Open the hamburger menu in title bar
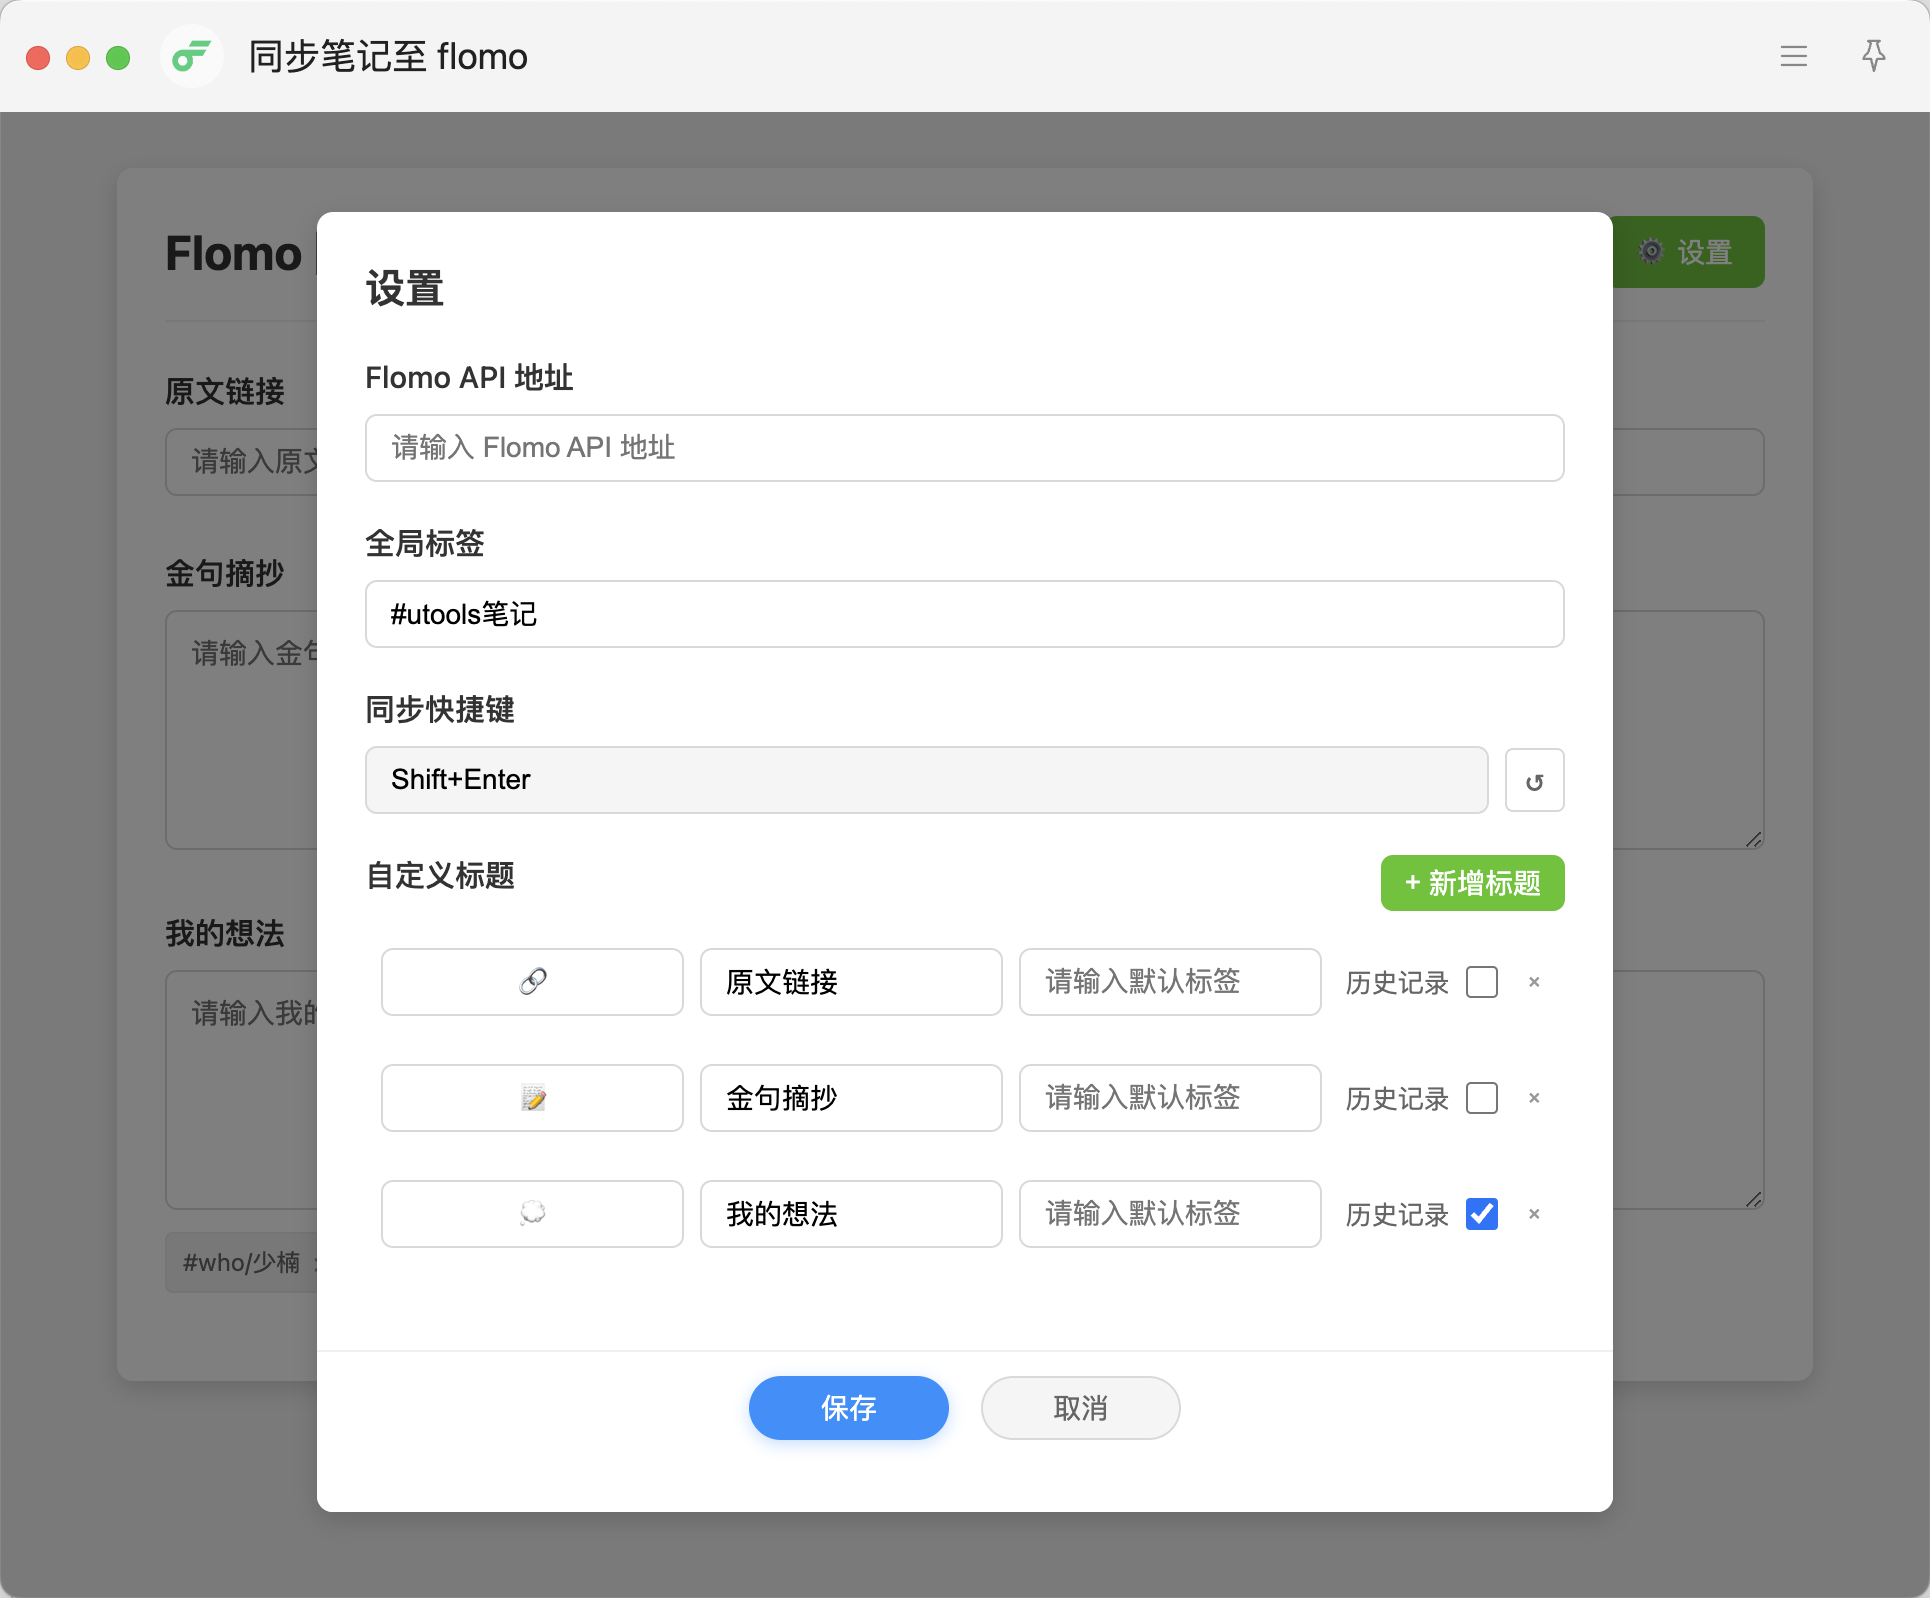1930x1598 pixels. pos(1793,56)
